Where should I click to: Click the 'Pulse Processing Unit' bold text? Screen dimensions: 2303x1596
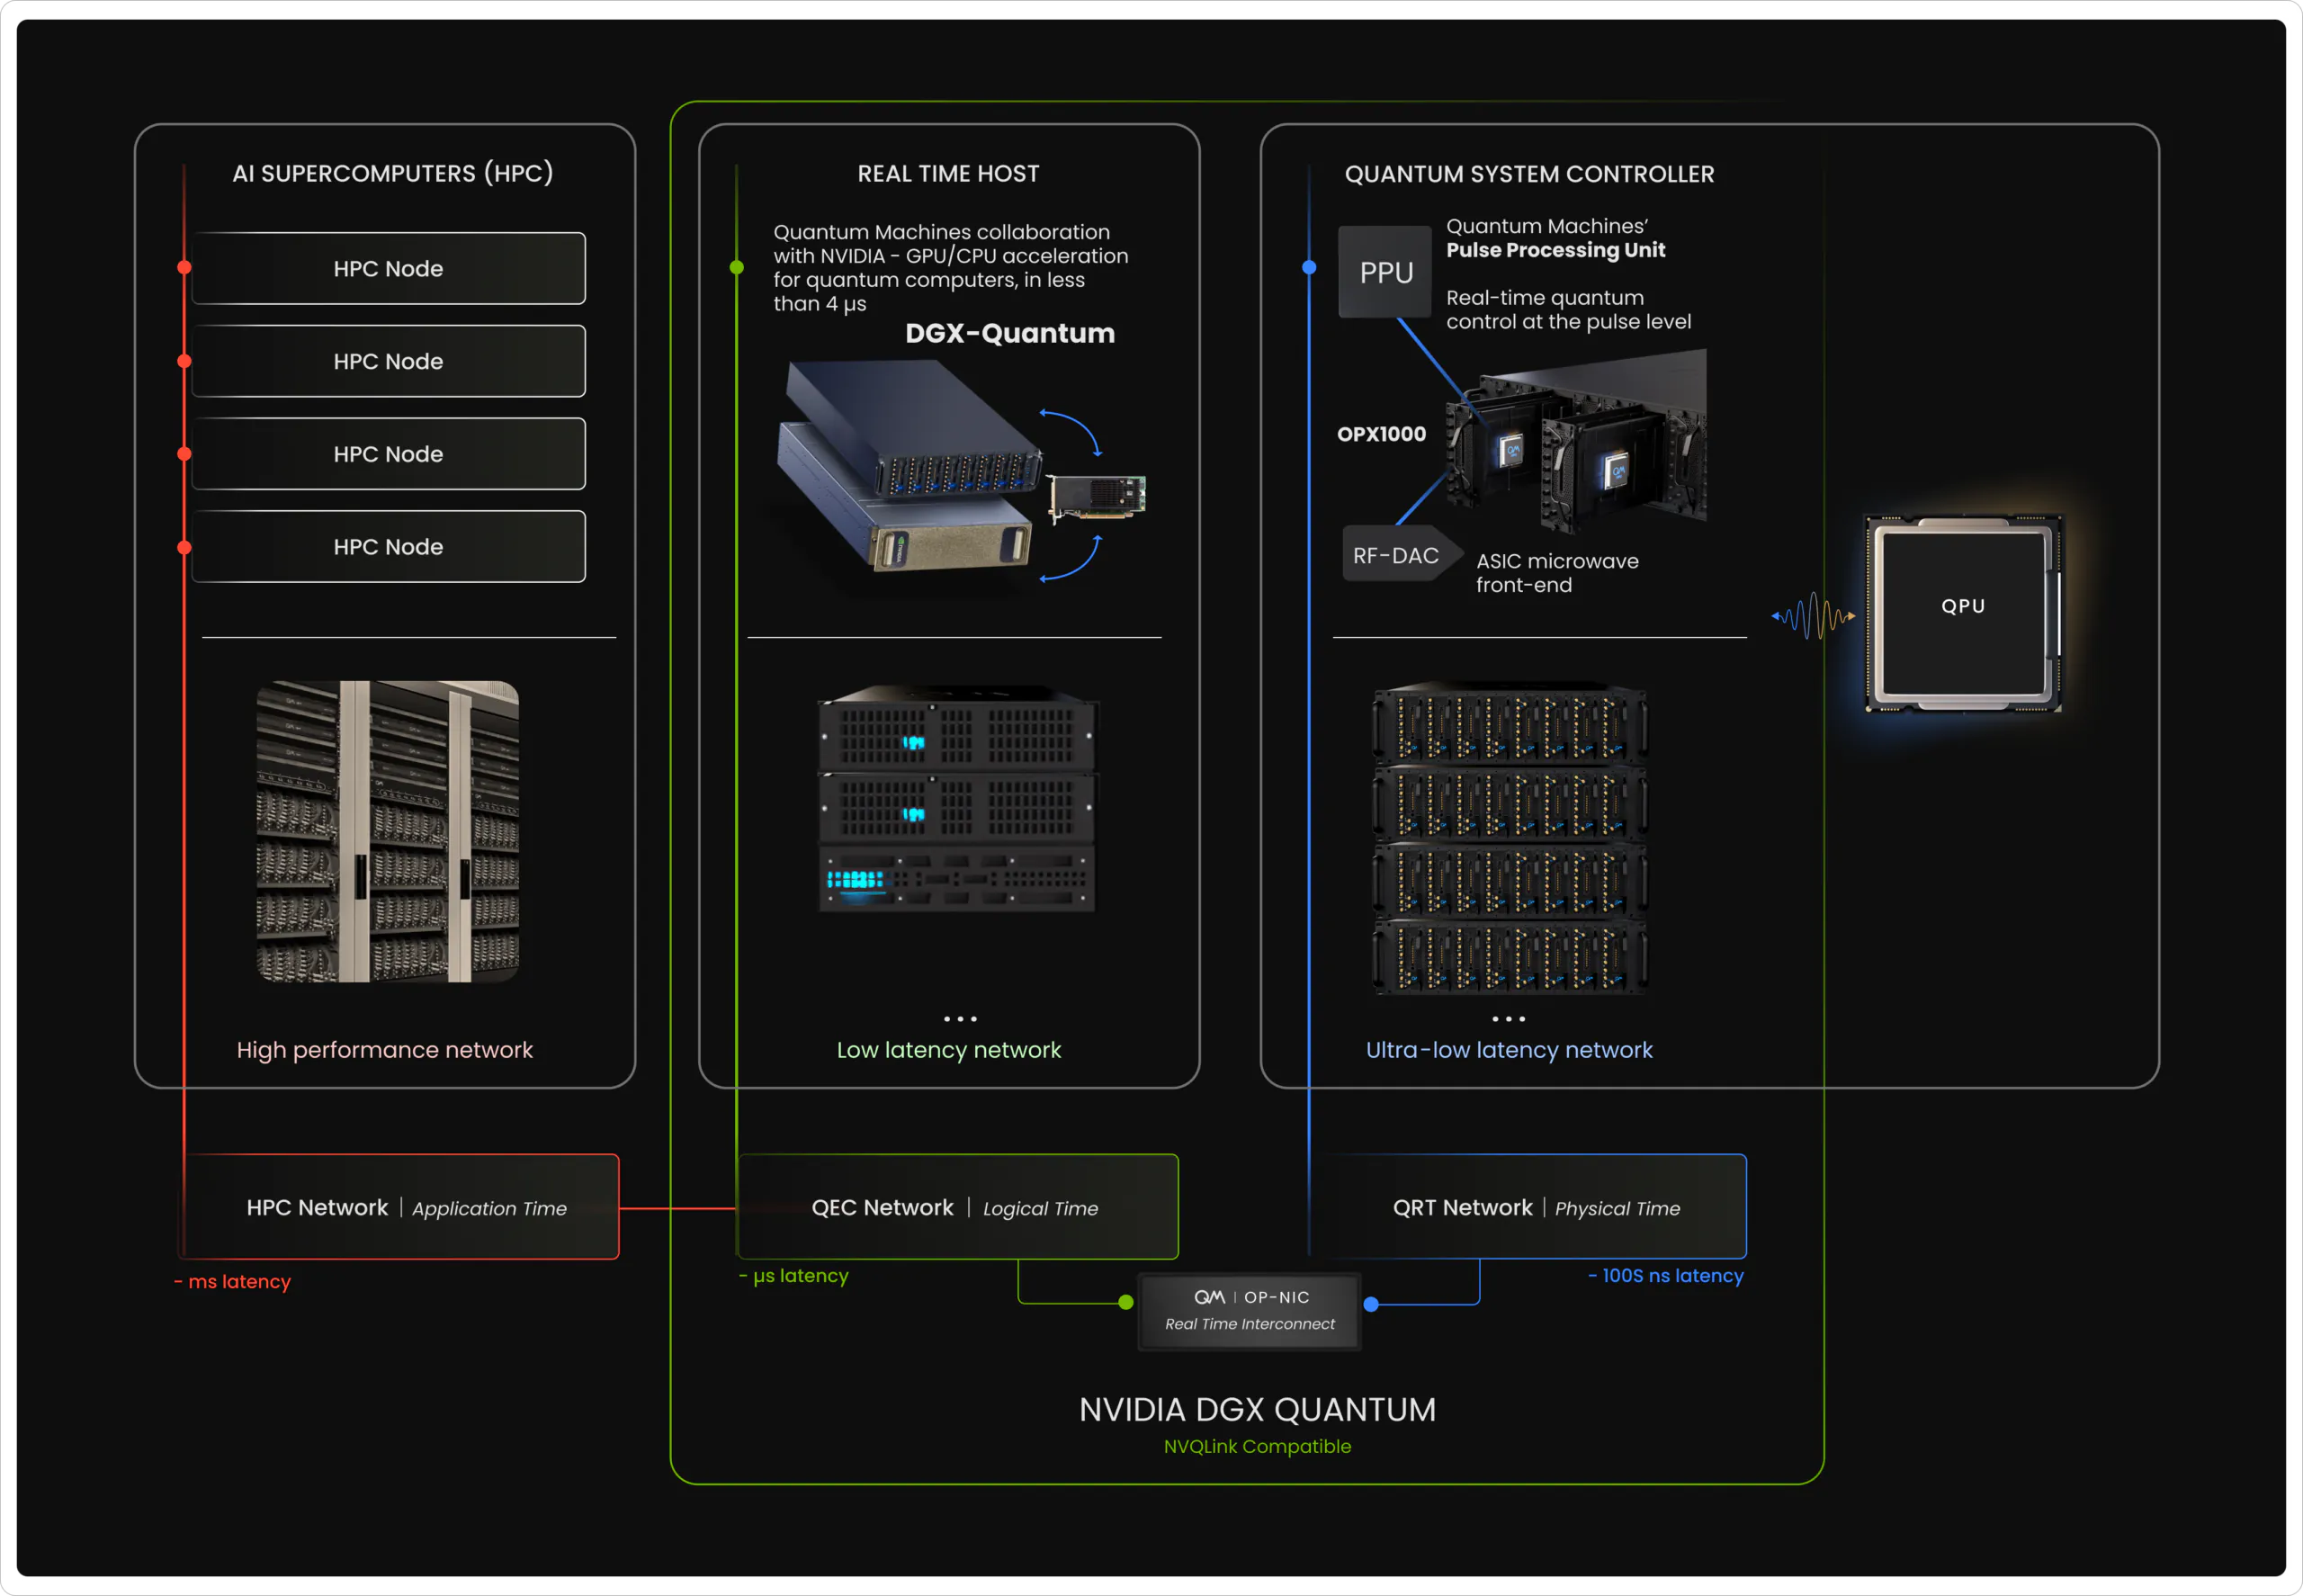(x=1555, y=250)
